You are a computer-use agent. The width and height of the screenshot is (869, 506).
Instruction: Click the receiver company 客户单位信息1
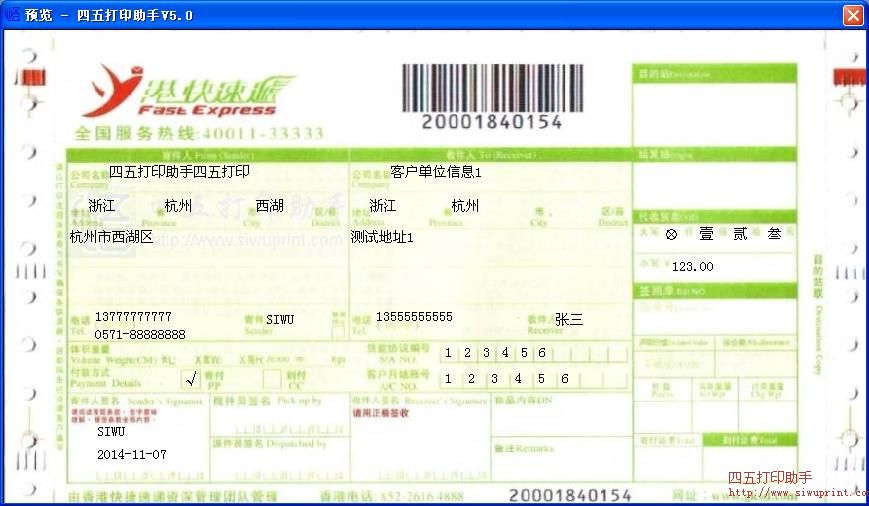tap(436, 171)
